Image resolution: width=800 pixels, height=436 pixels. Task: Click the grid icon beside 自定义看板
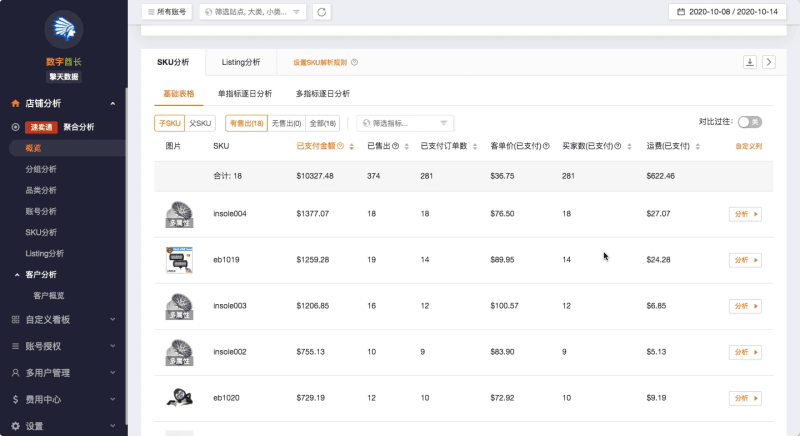point(15,320)
